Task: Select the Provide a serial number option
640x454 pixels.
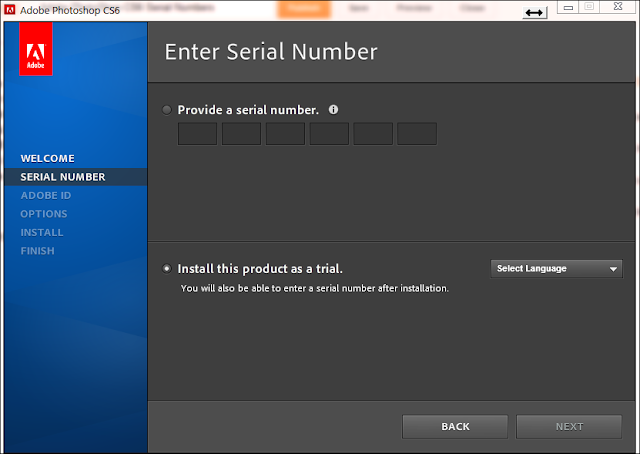Action: (167, 110)
